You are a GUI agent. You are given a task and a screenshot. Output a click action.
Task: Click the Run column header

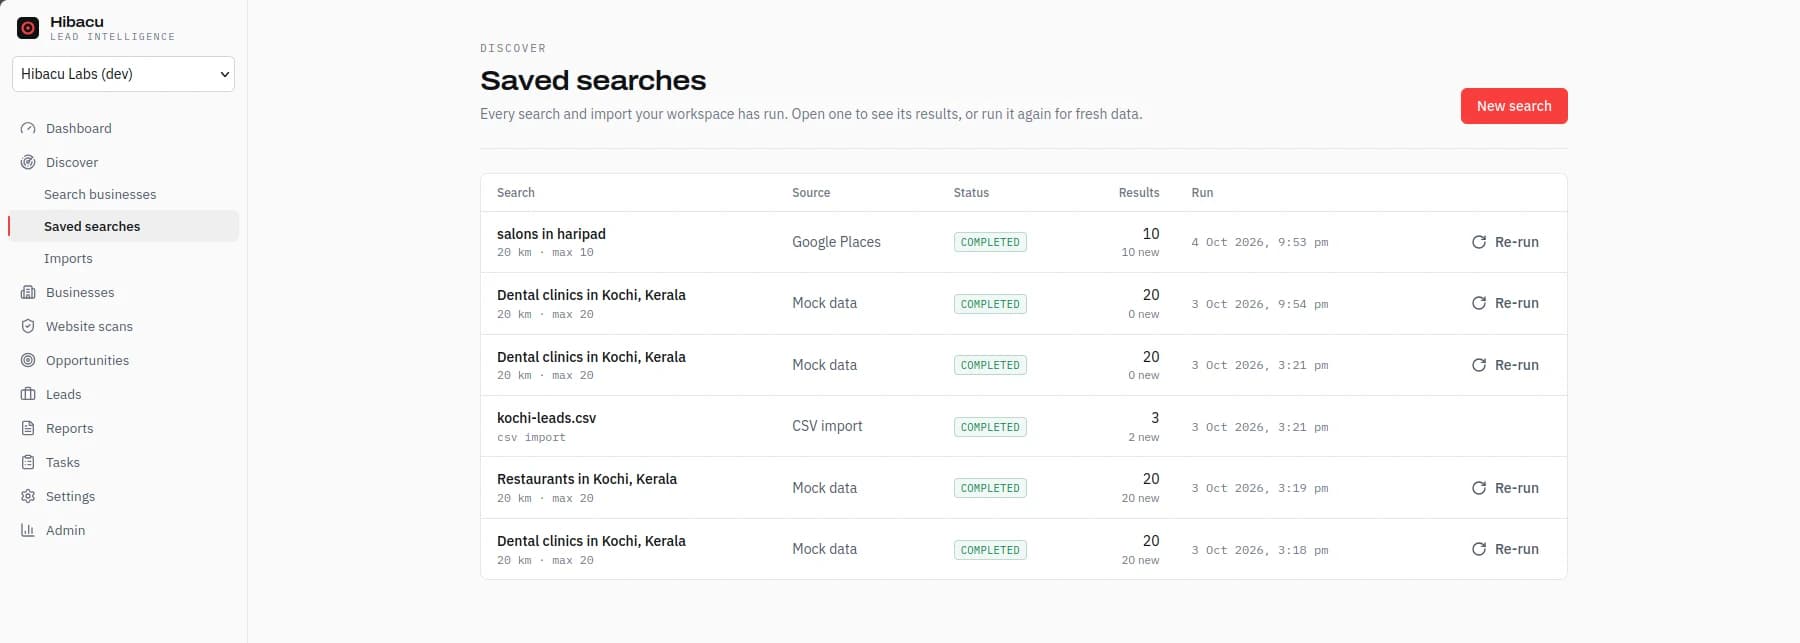1202,193
